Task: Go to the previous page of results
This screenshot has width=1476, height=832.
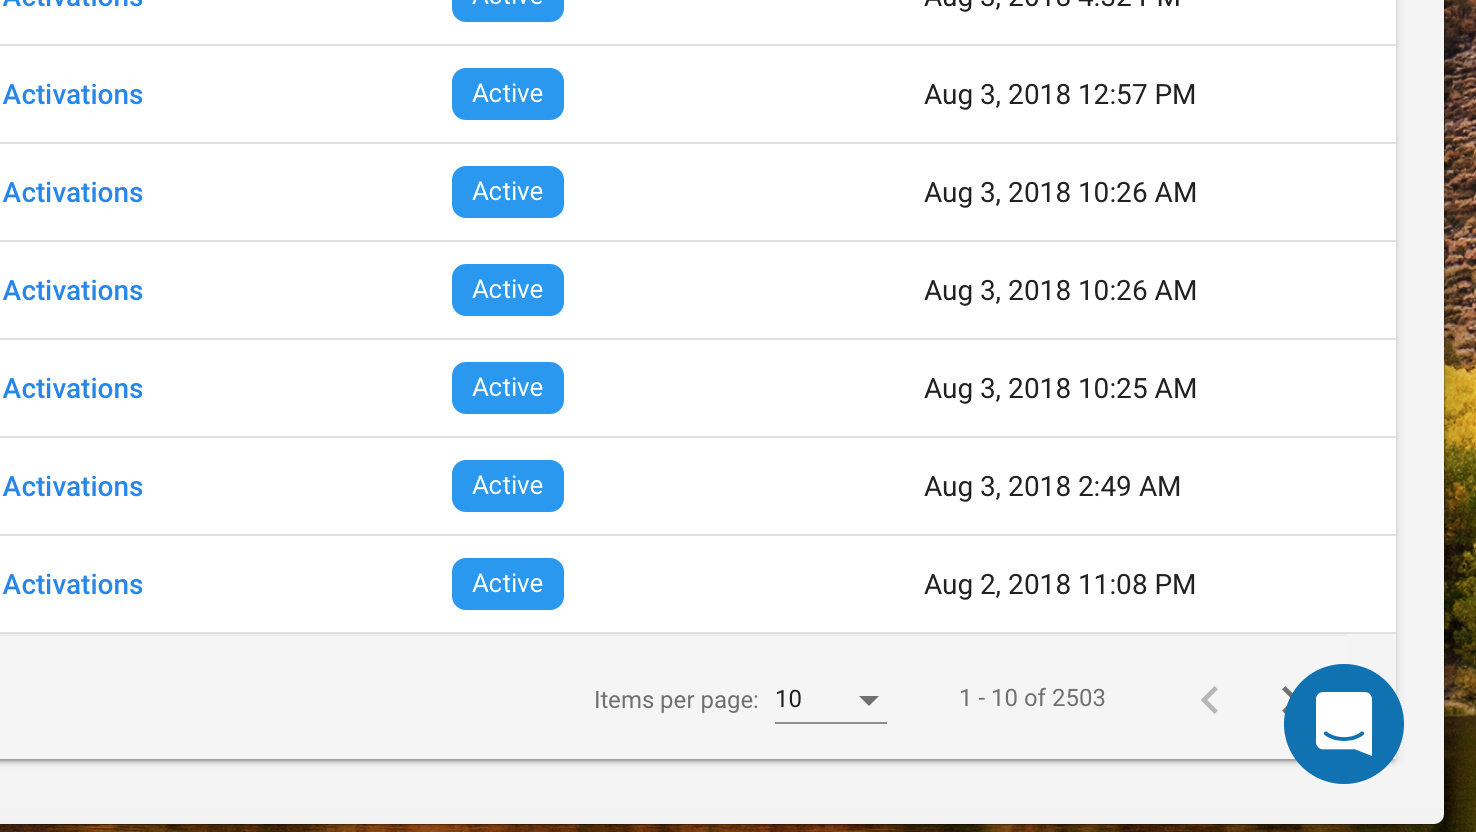Action: pyautogui.click(x=1210, y=700)
